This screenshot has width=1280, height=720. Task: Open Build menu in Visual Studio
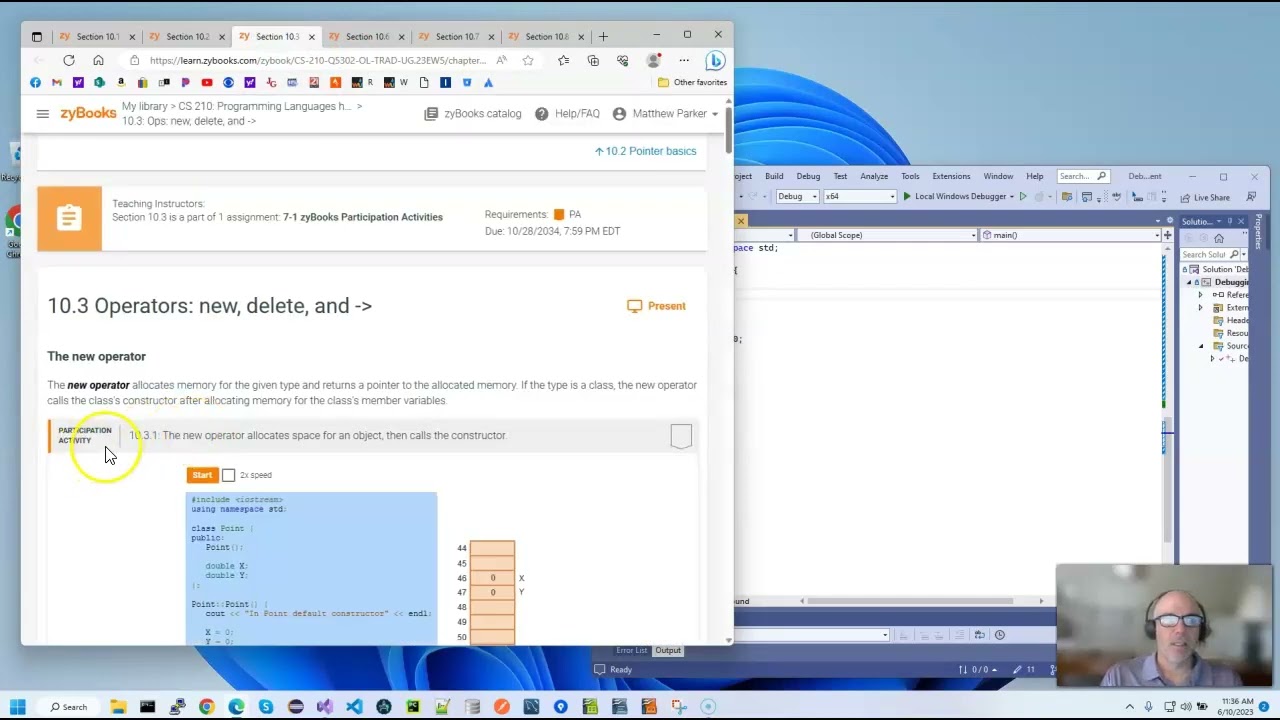click(x=774, y=176)
